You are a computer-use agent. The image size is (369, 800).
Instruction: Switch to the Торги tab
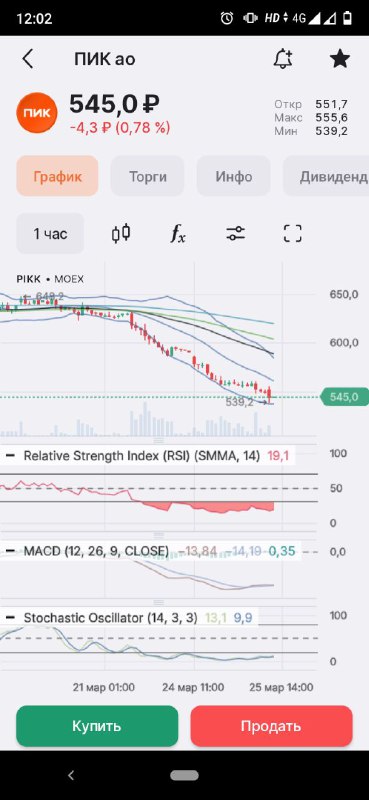(147, 176)
